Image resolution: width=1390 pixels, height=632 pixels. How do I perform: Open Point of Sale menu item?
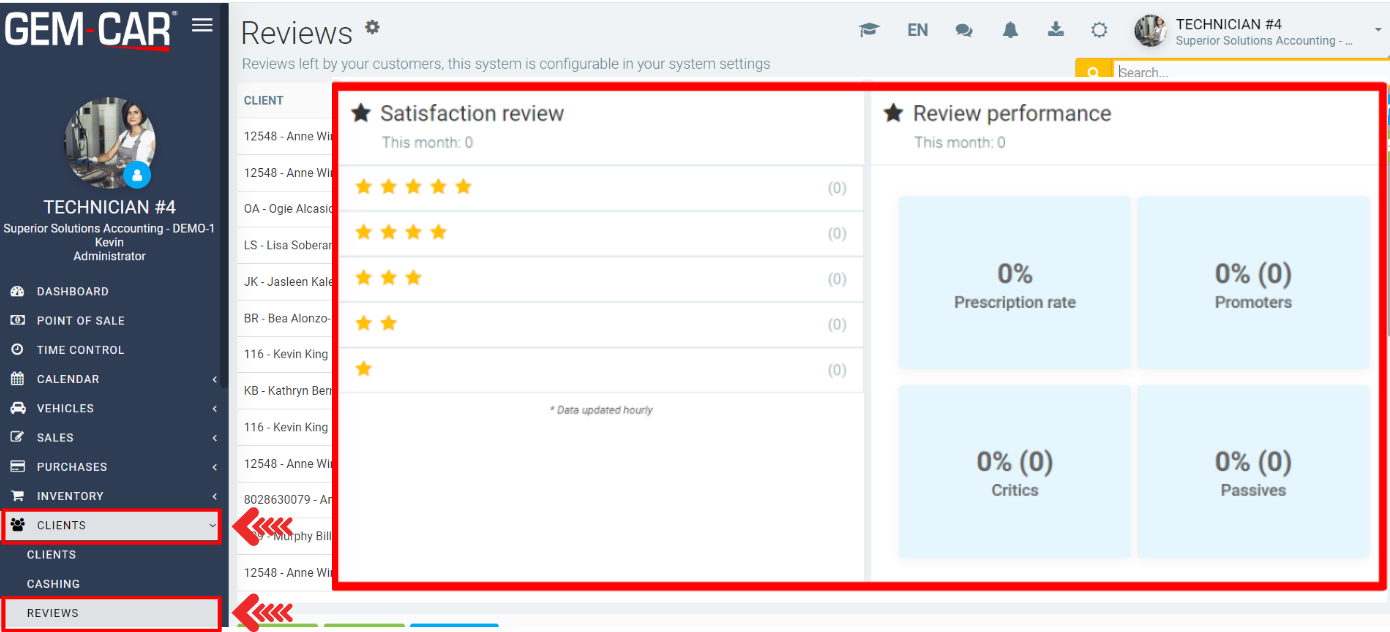coord(80,320)
